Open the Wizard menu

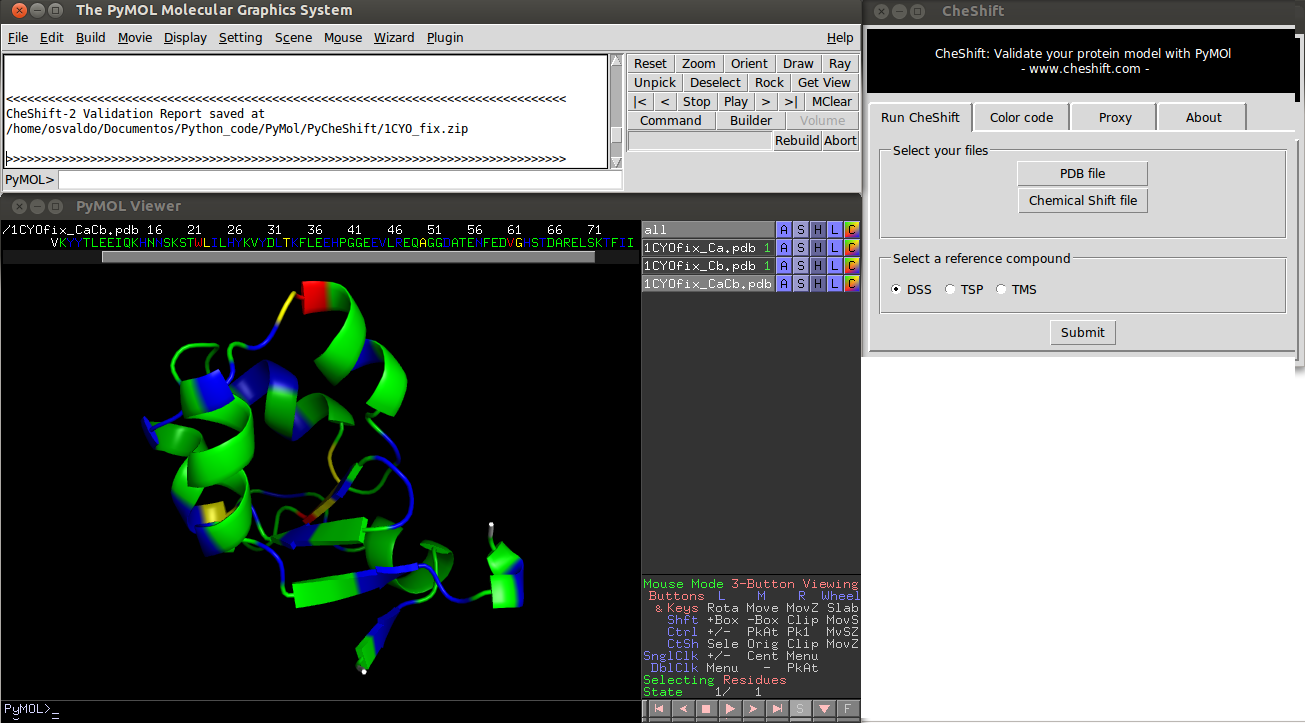click(394, 38)
